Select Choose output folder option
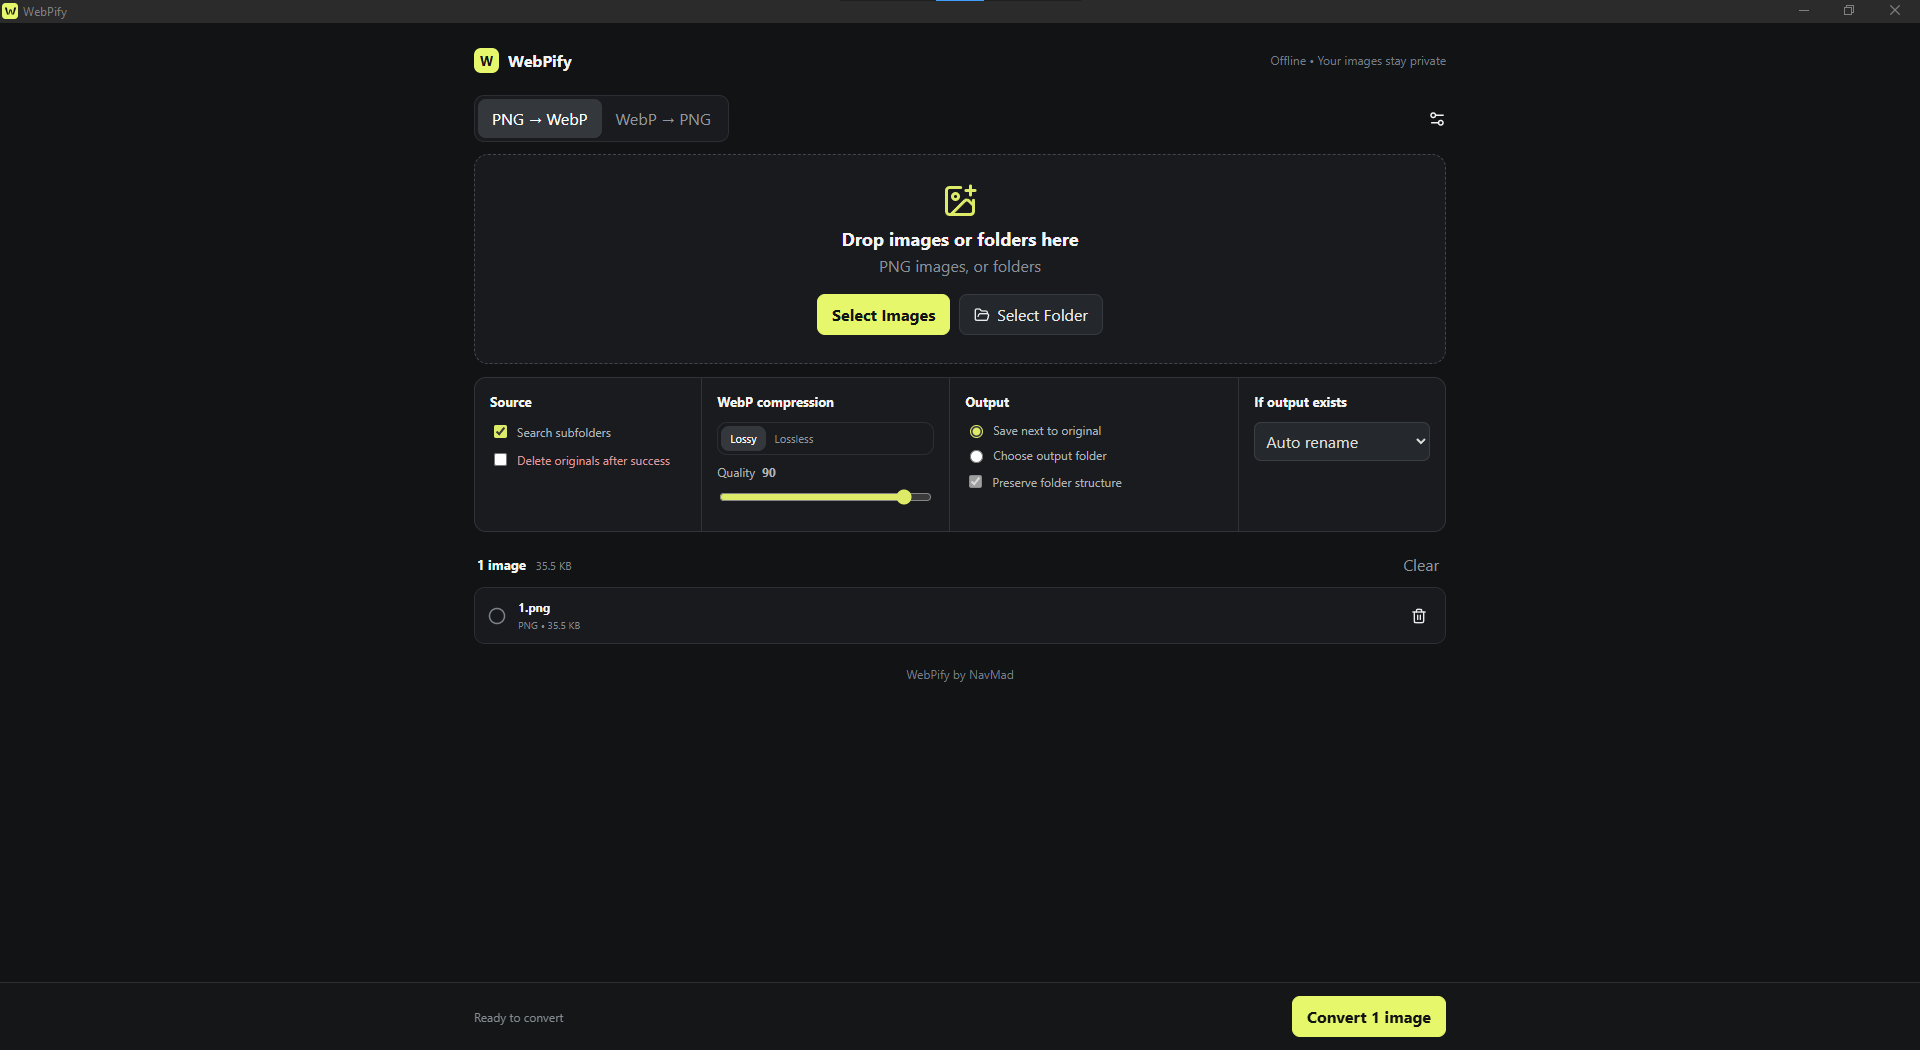This screenshot has height=1050, width=1920. point(976,456)
